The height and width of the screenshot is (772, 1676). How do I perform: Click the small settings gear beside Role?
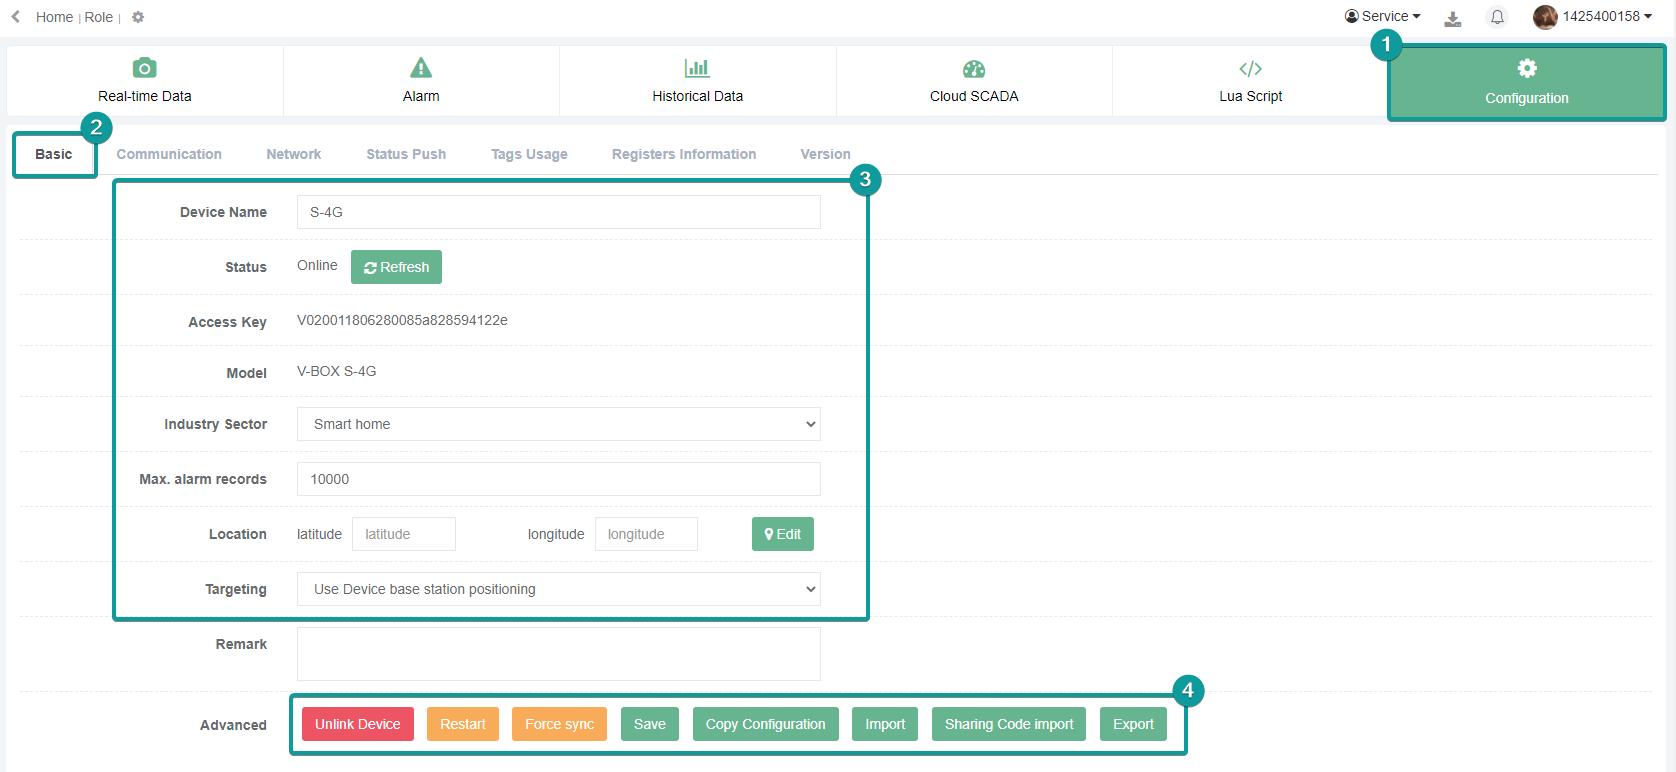[138, 17]
